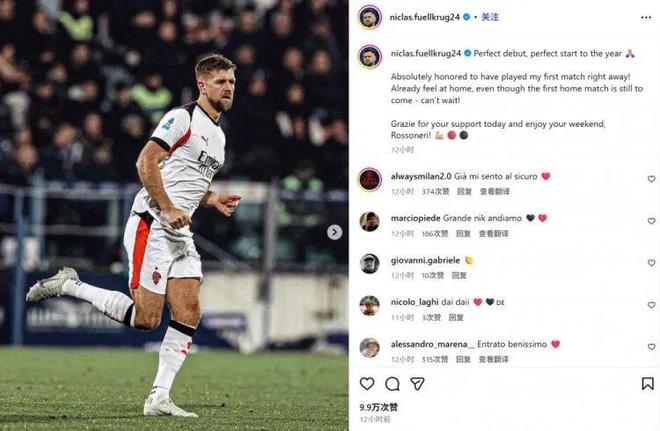Image resolution: width=660 pixels, height=431 pixels.
Task: Show likes on giovanni.gabriele's comment (10次赞)
Action: tap(433, 275)
